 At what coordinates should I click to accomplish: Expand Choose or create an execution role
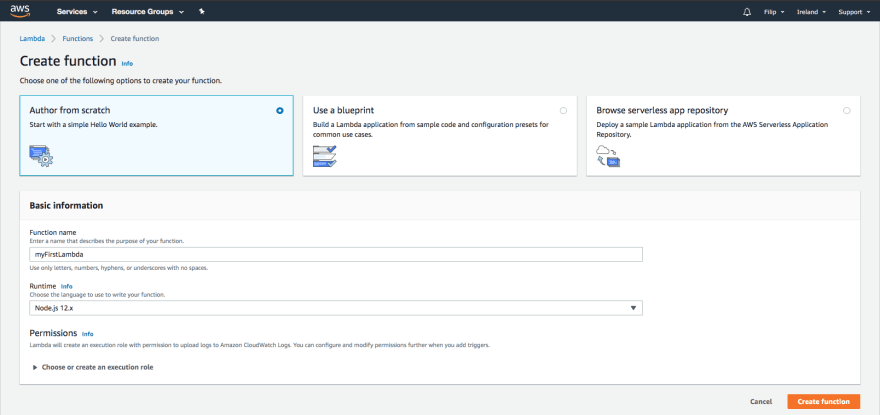(93, 367)
